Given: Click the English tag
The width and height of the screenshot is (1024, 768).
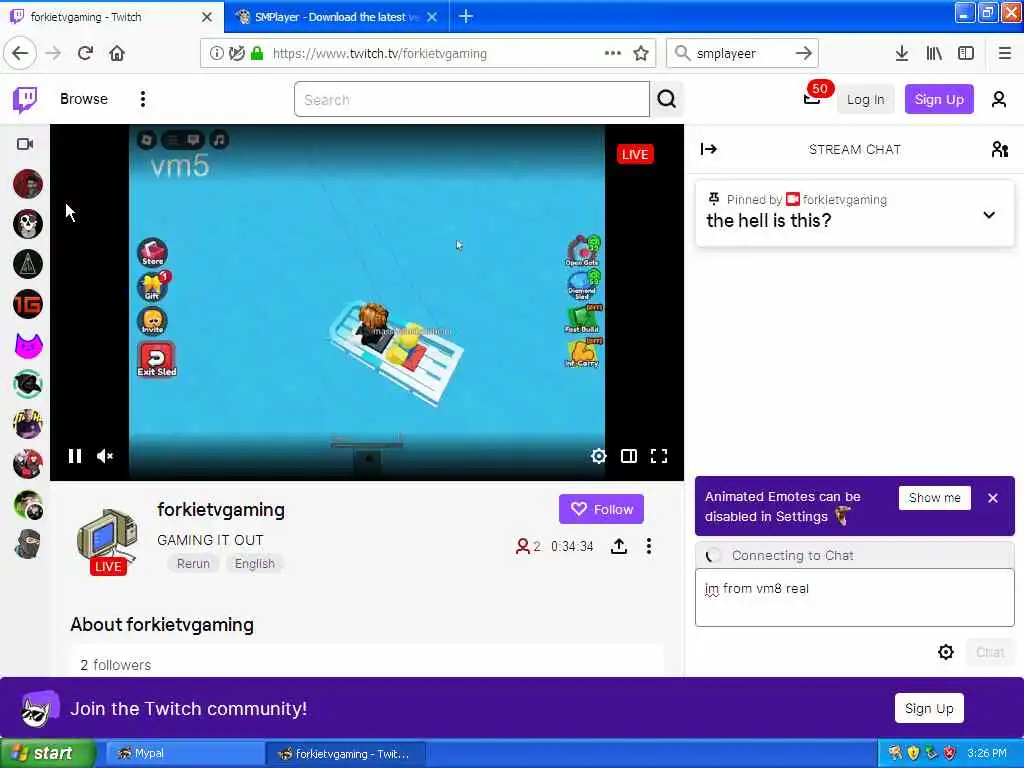Looking at the screenshot, I should [255, 564].
